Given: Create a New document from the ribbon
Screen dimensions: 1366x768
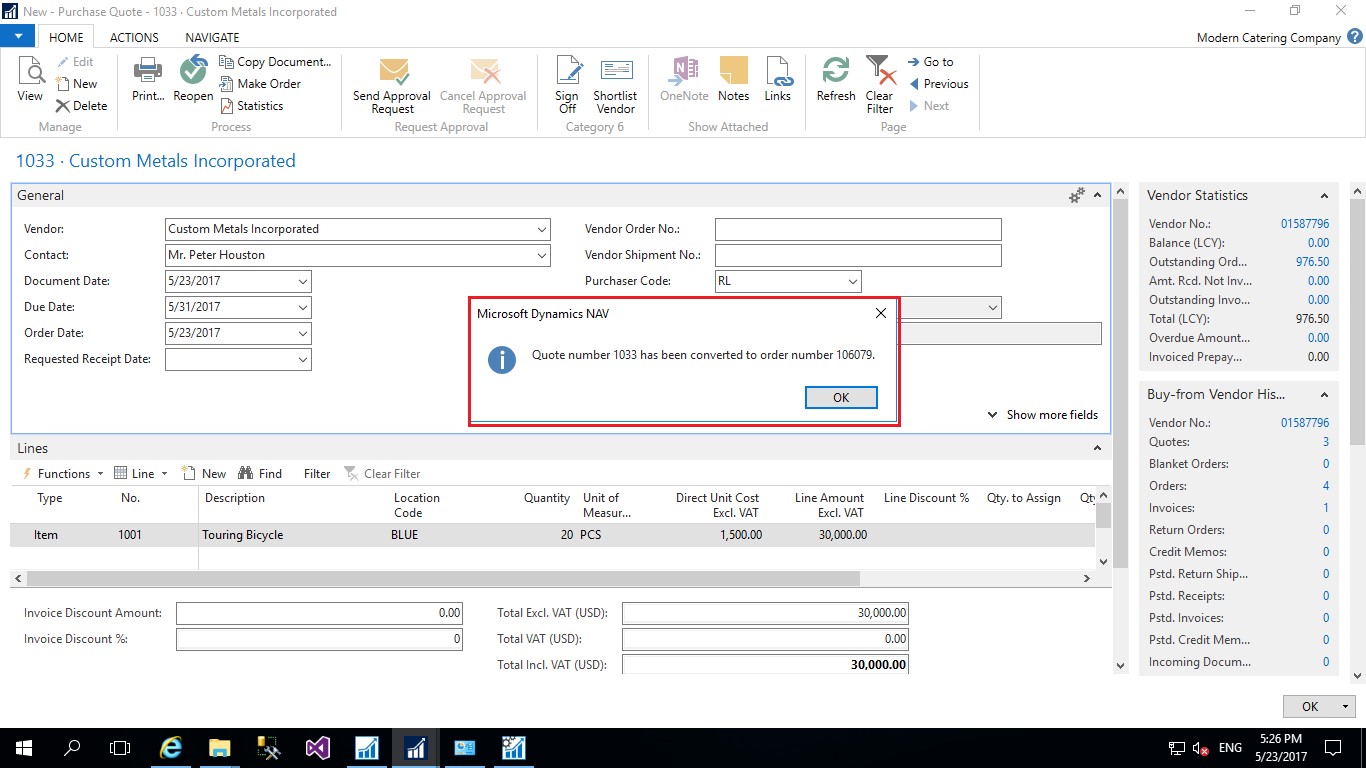Looking at the screenshot, I should 77,84.
